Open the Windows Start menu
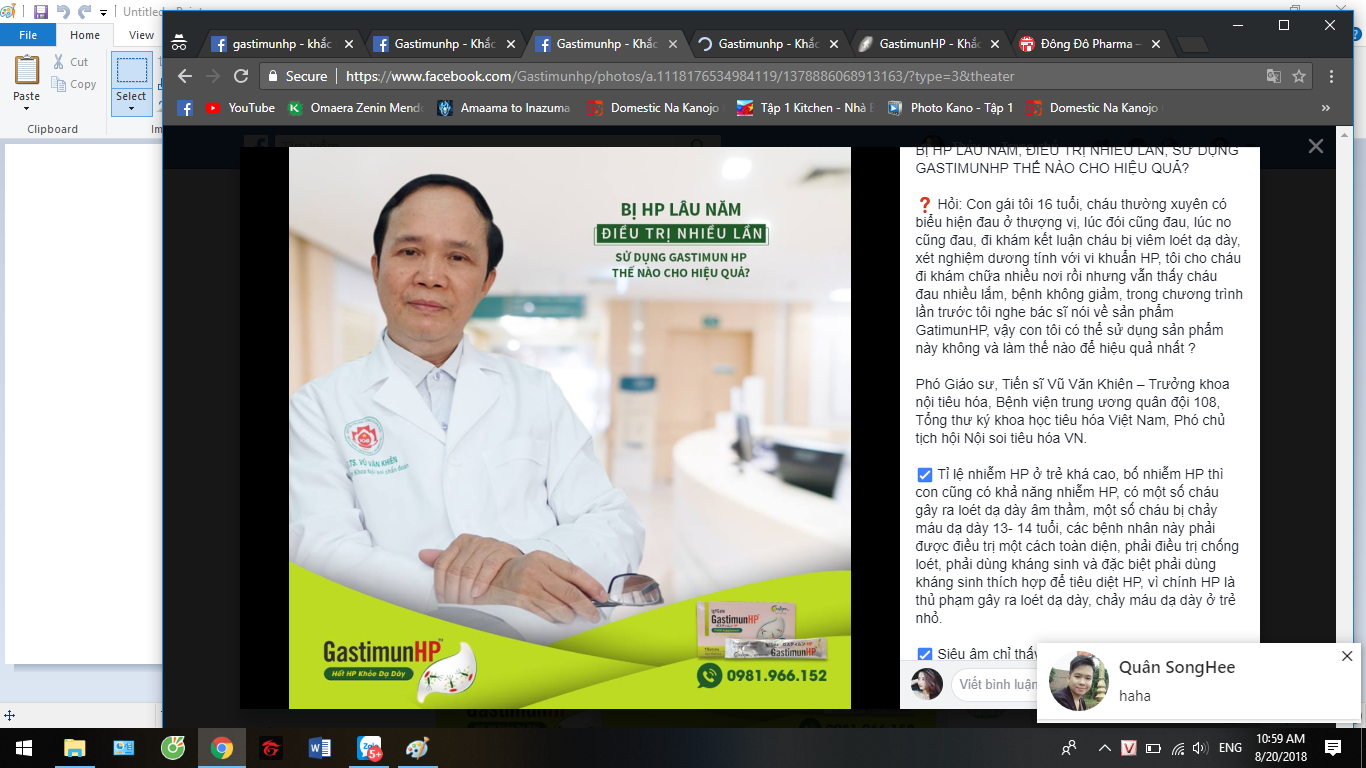1366x768 pixels. coord(24,747)
